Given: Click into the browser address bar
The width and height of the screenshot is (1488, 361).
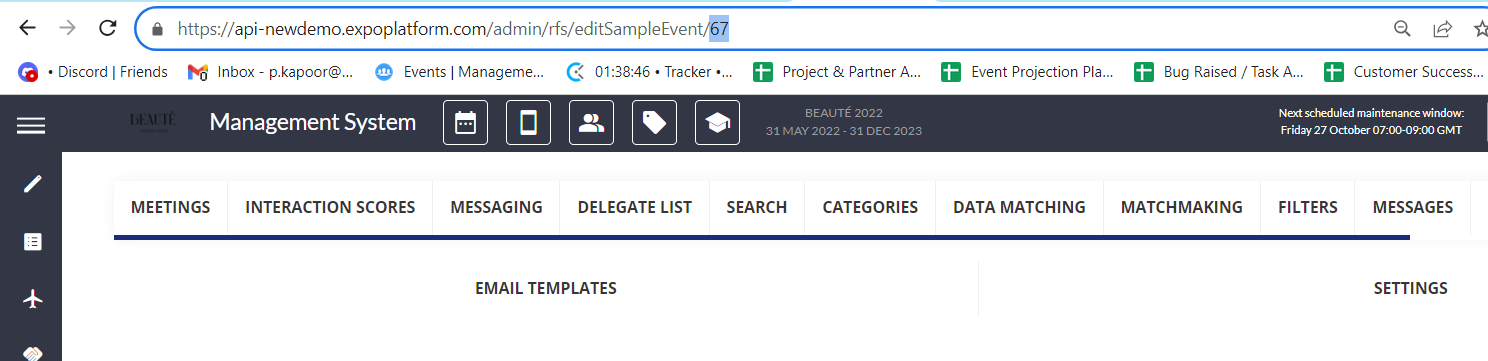Looking at the screenshot, I should click(762, 29).
